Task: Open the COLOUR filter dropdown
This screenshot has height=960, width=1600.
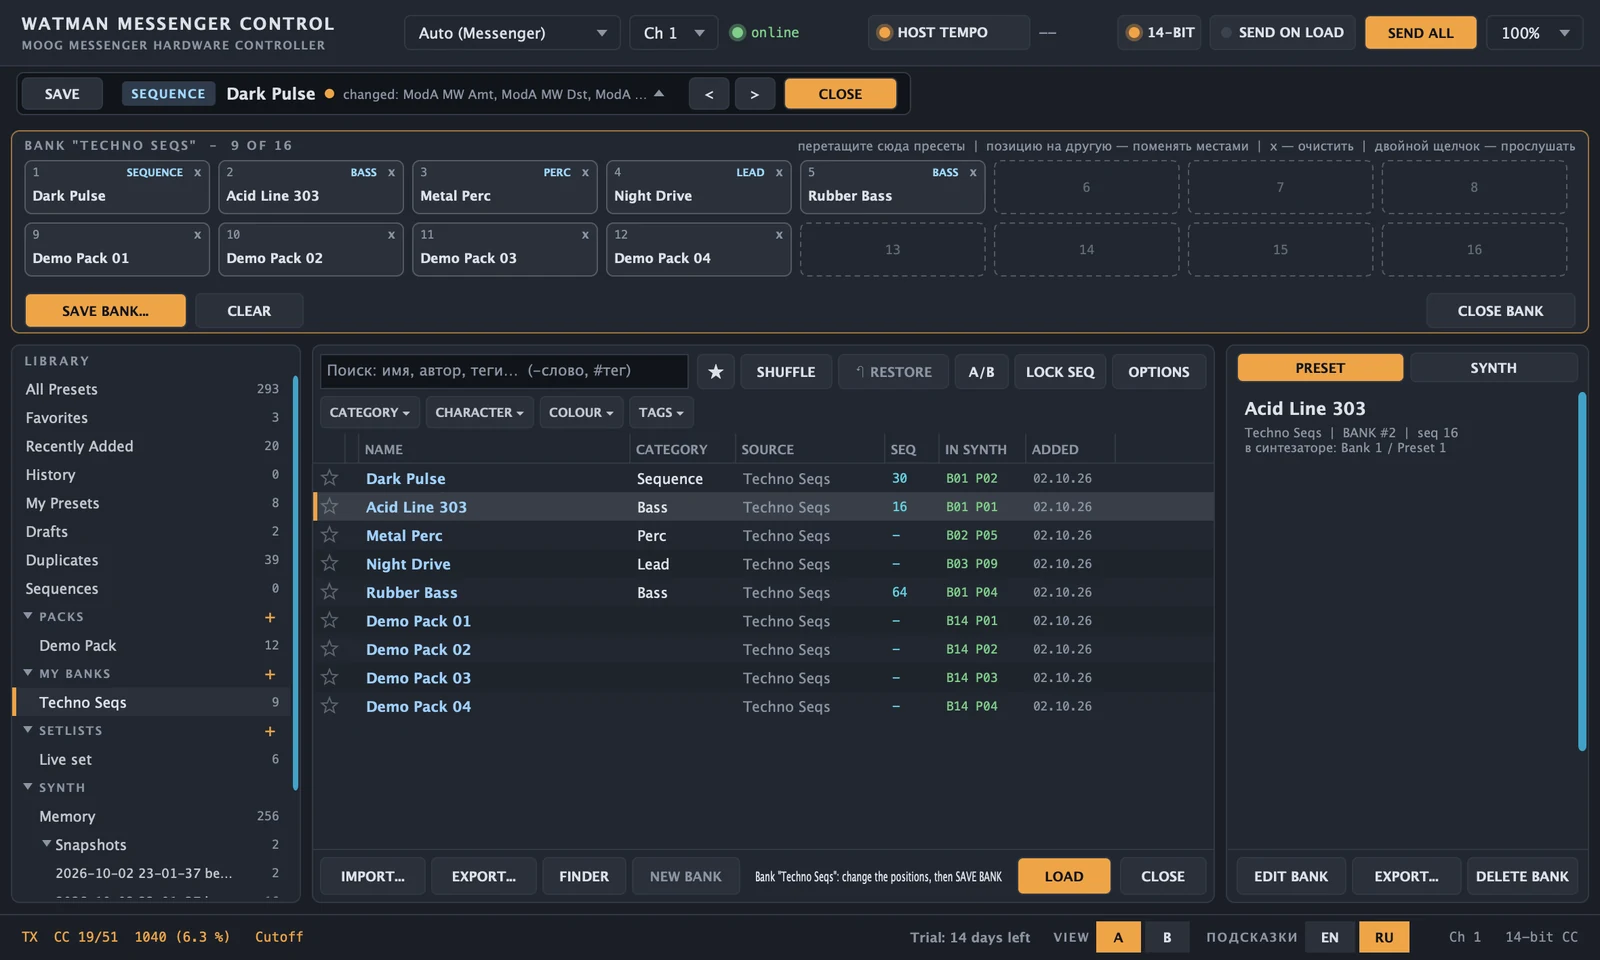Action: 581,412
